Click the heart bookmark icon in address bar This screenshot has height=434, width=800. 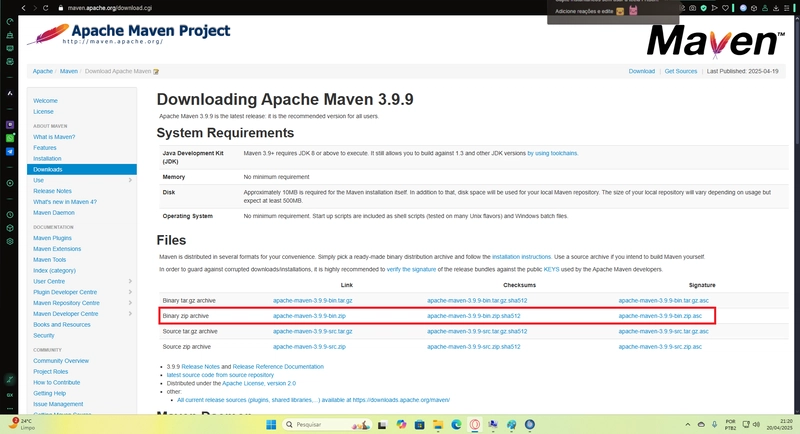point(725,8)
